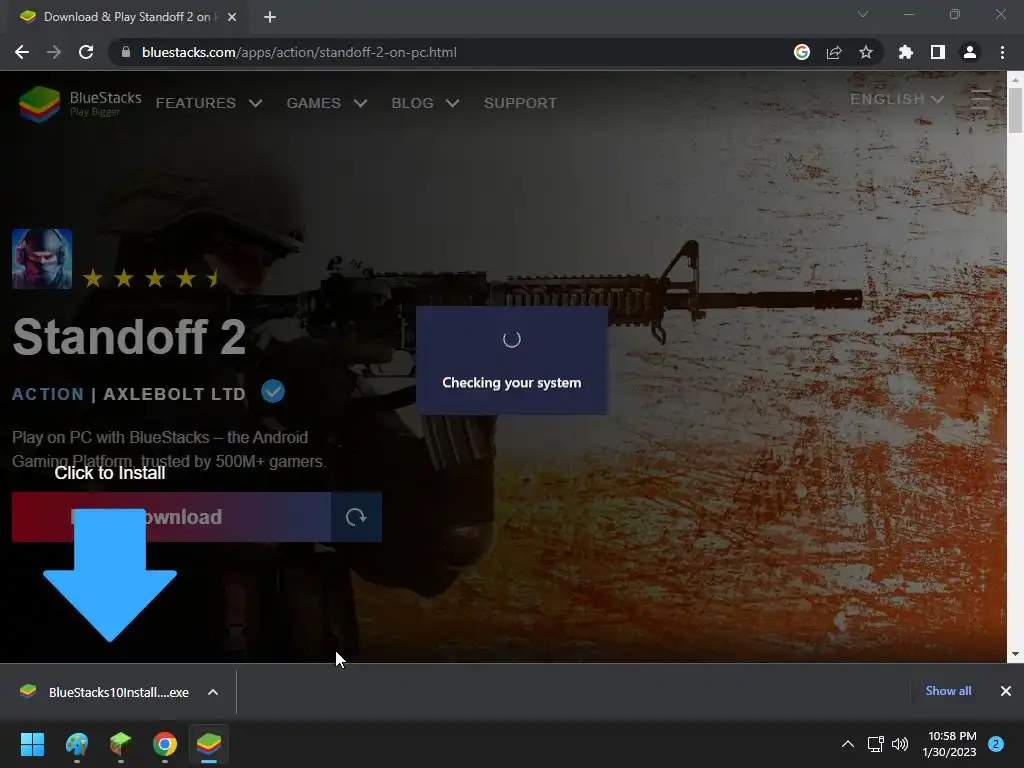Expand the FEATURES menu
This screenshot has width=1024, height=768.
coord(209,103)
